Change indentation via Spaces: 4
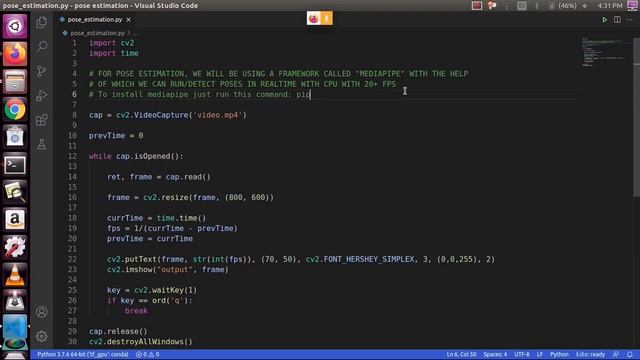This screenshot has height=360, width=640. pyautogui.click(x=495, y=354)
